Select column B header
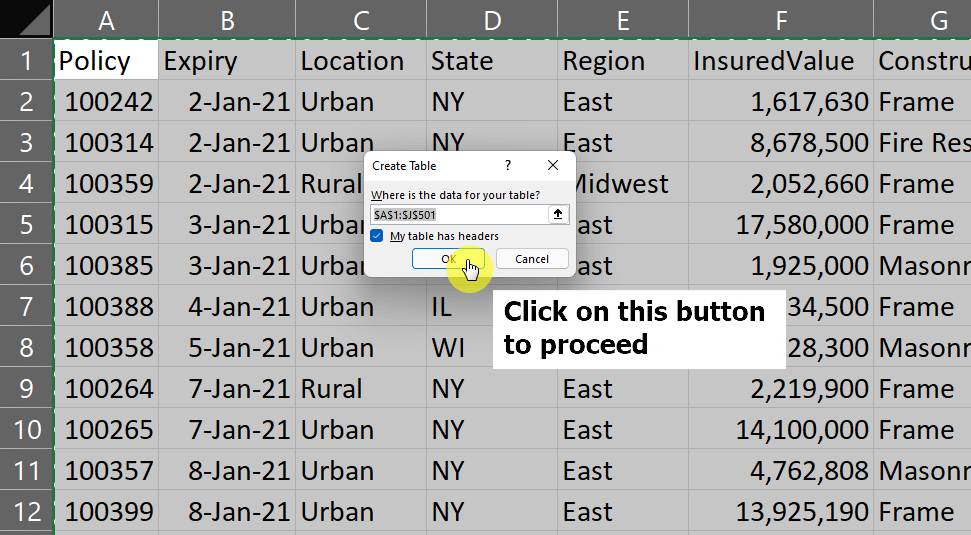This screenshot has height=535, width=971. pyautogui.click(x=227, y=19)
